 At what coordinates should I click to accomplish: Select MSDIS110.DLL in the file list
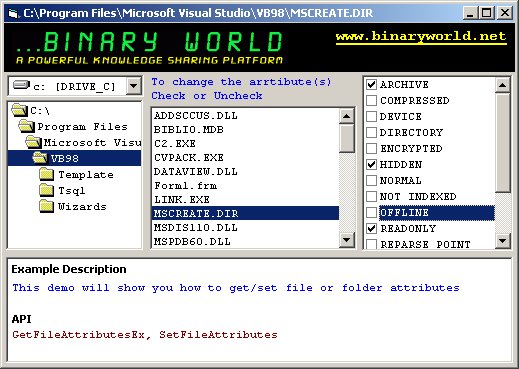[245, 228]
